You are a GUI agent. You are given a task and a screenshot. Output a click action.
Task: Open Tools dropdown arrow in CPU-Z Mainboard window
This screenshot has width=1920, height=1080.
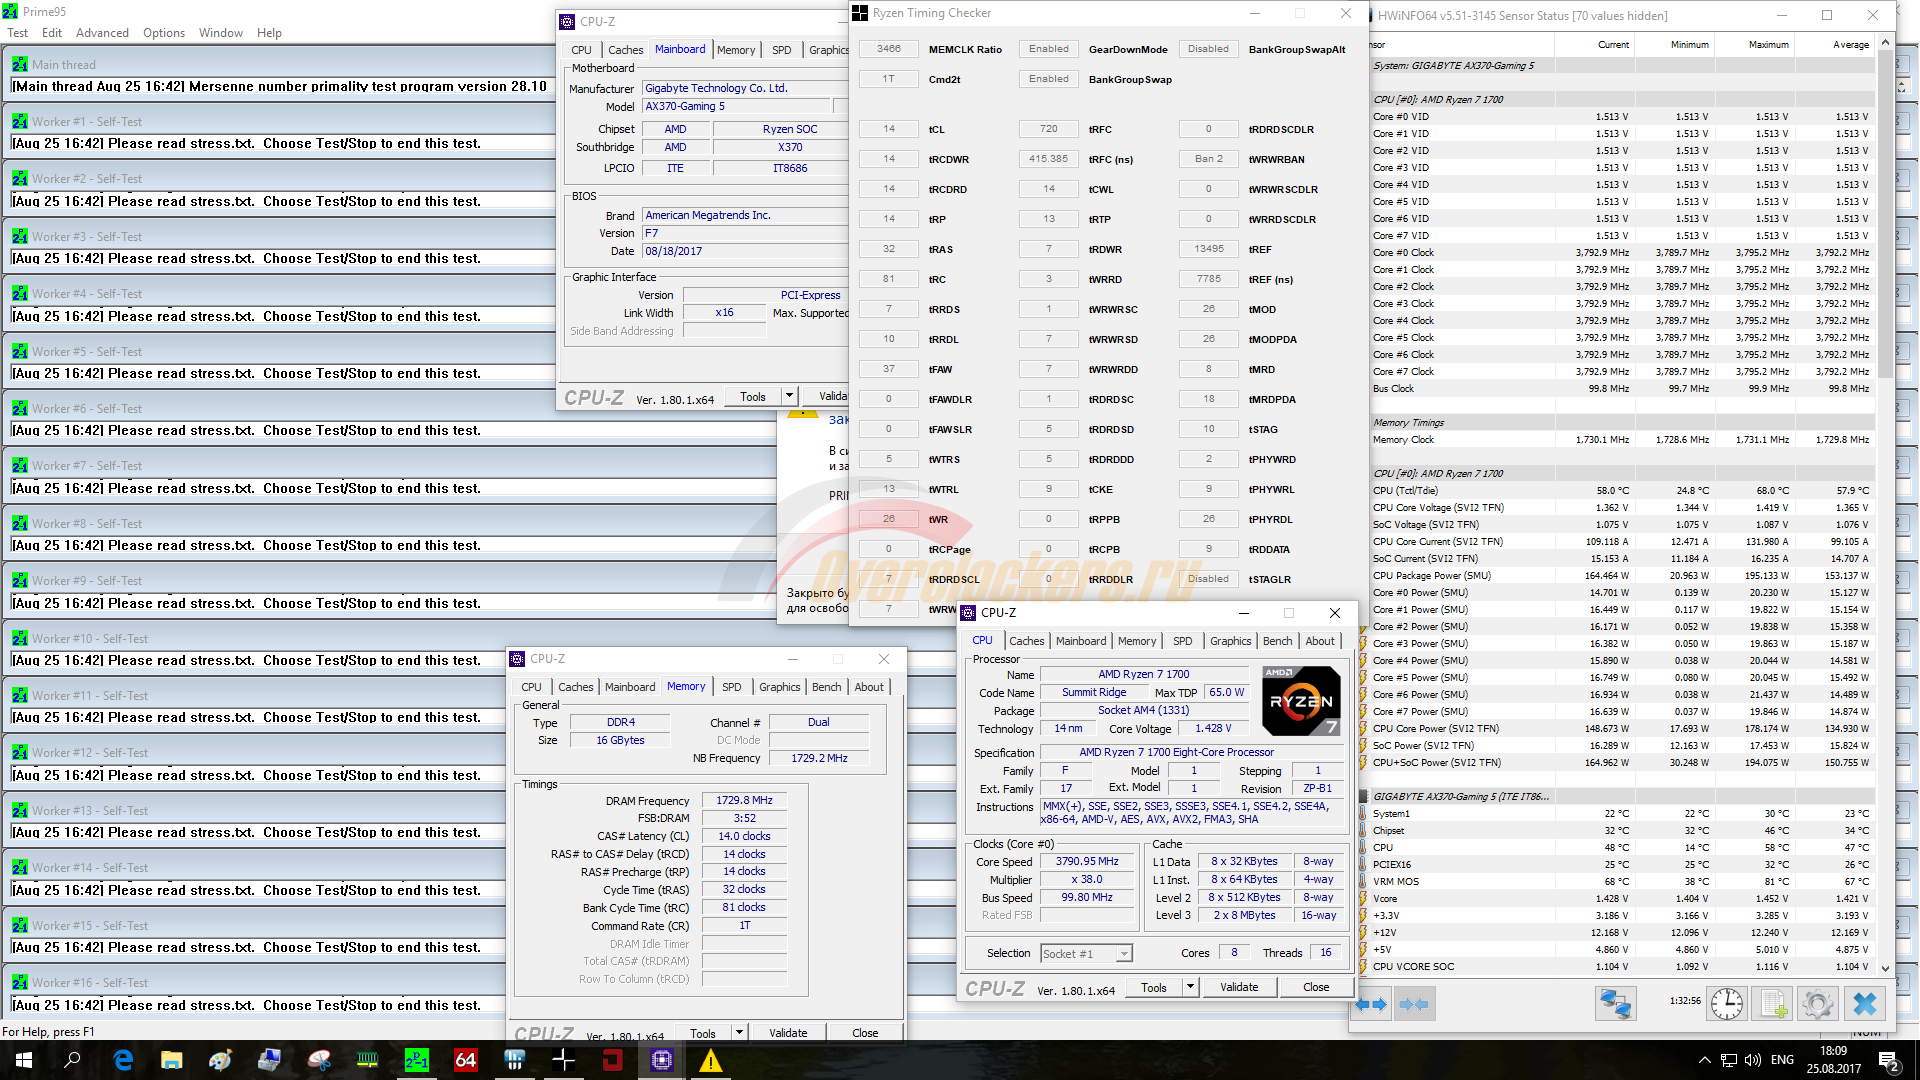pos(789,396)
